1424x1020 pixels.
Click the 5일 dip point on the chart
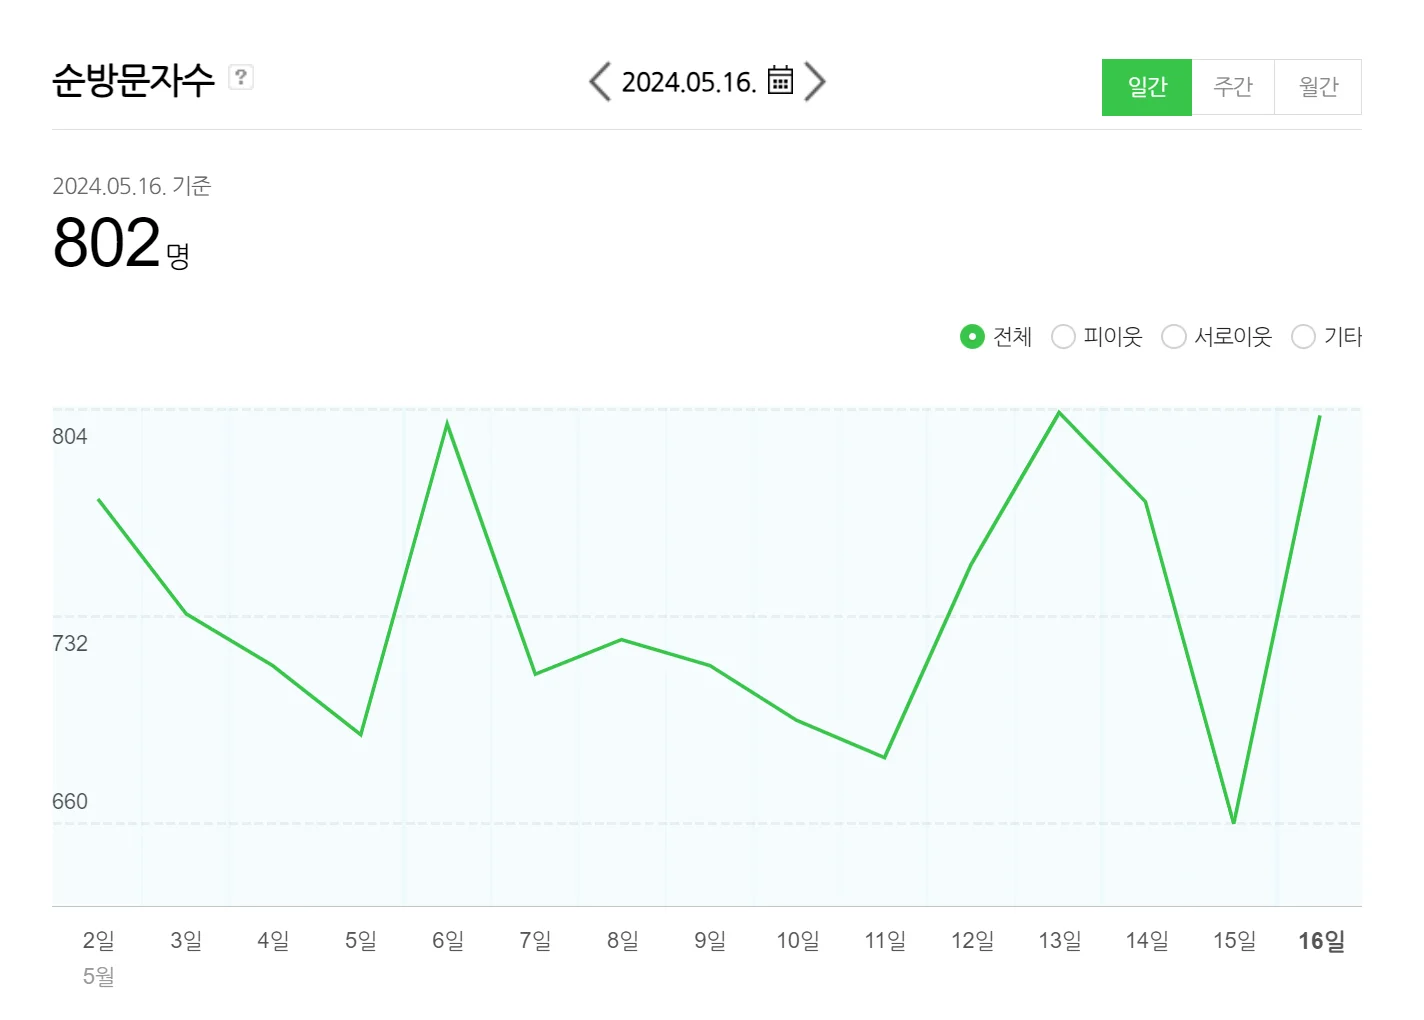click(360, 734)
